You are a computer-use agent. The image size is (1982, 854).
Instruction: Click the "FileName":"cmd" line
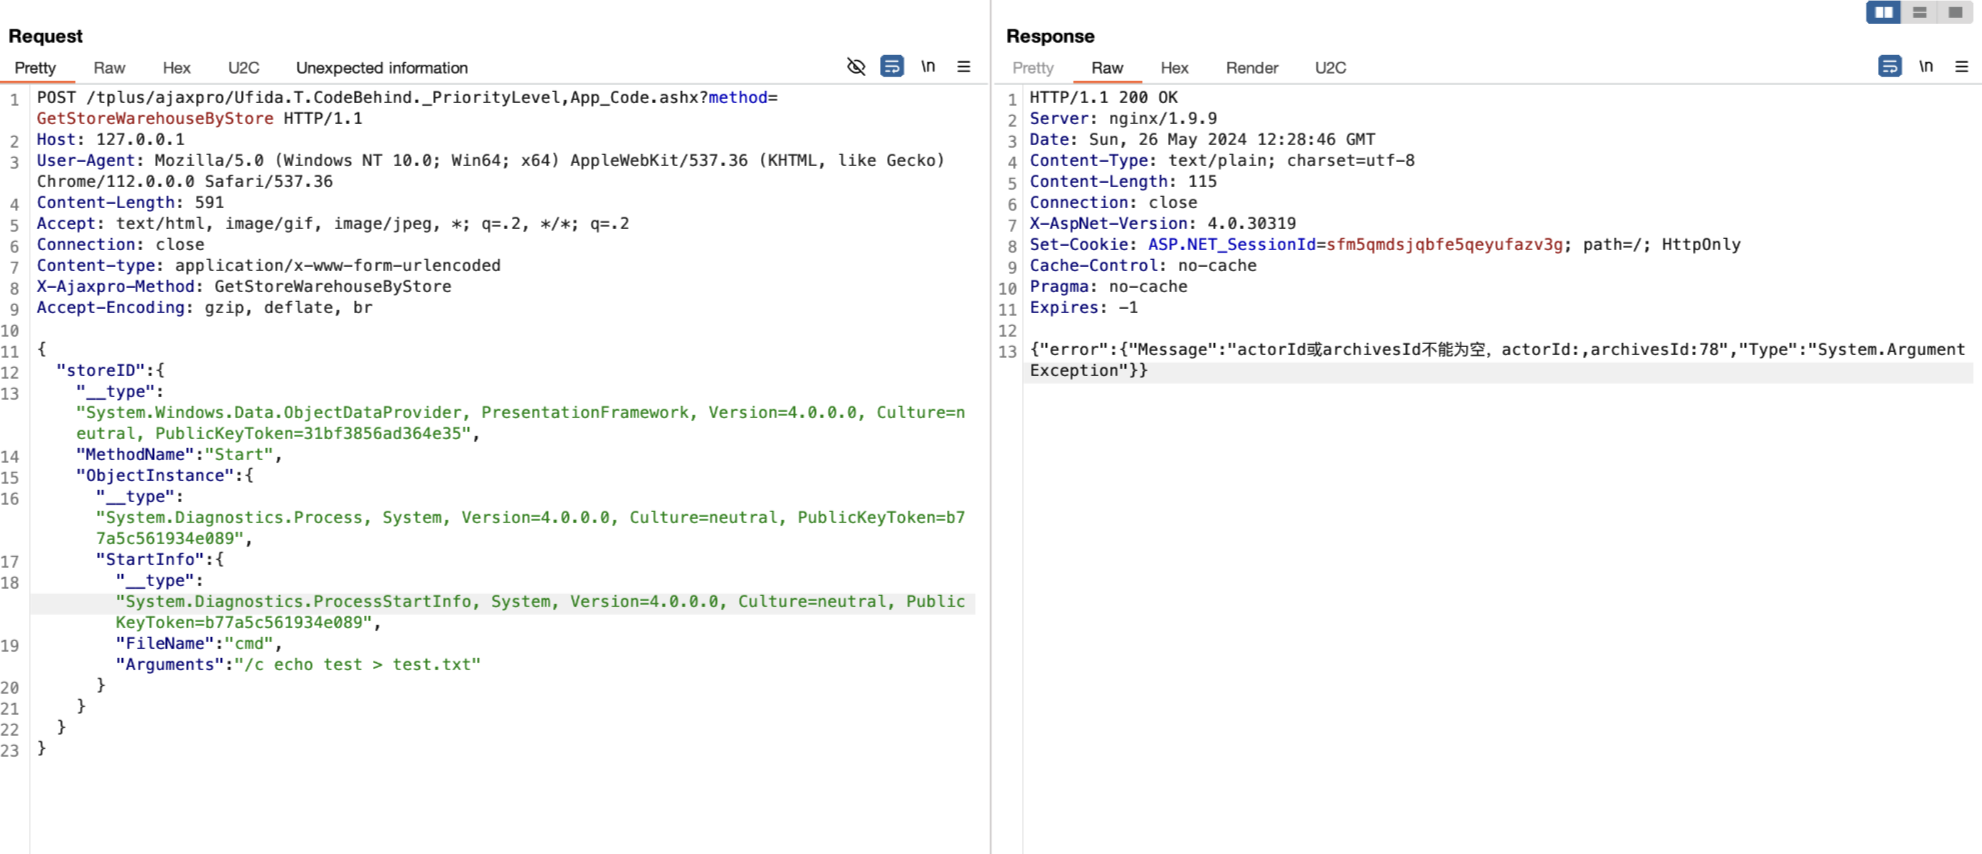point(199,643)
